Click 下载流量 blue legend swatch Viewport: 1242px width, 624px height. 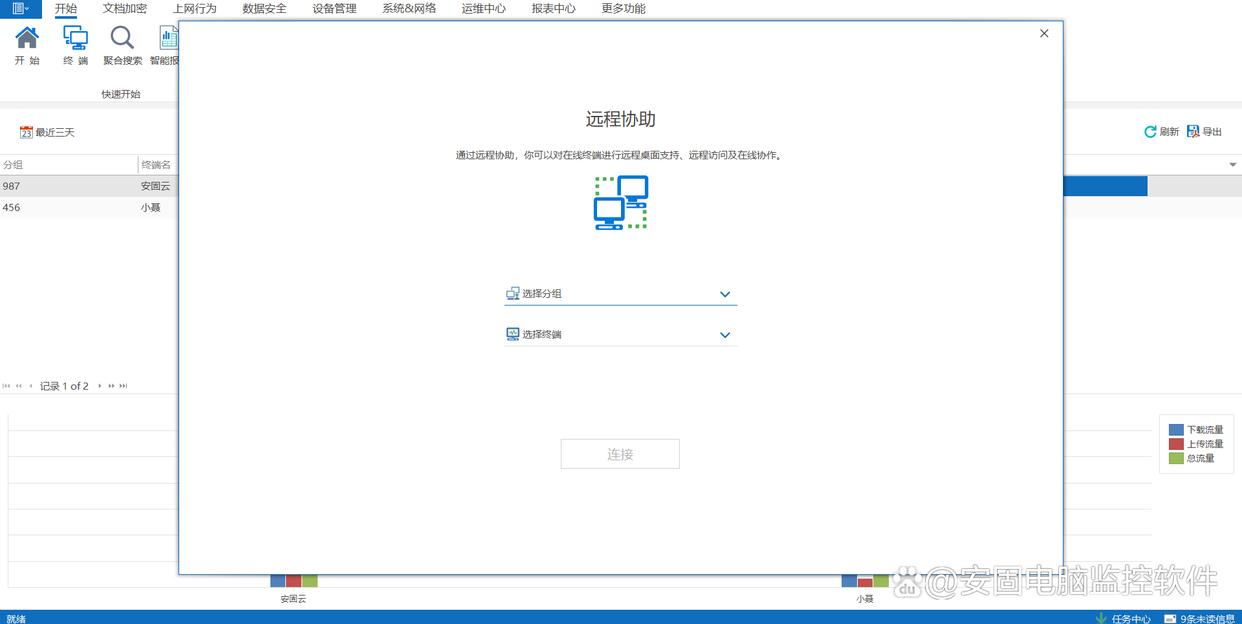(x=1176, y=430)
